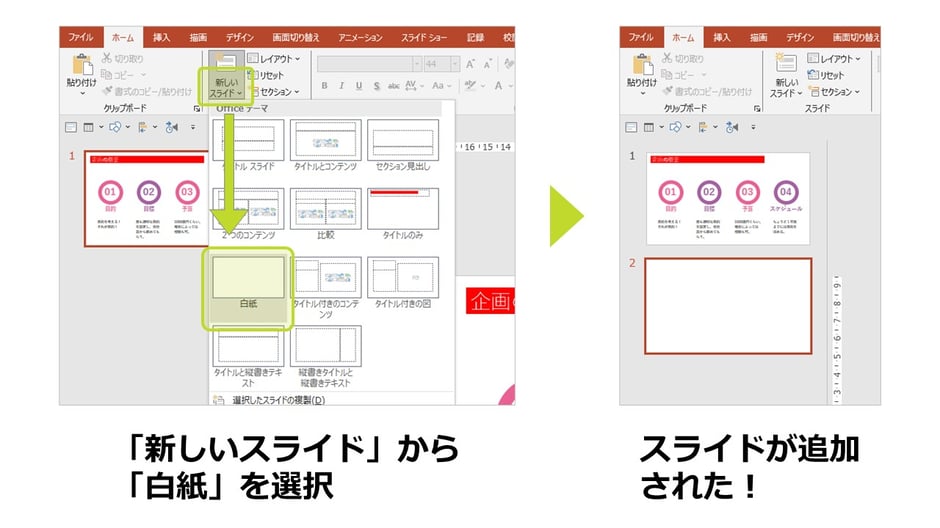Click Italic in left screenshot ribbon
Image resolution: width=940 pixels, height=528 pixels.
341,86
